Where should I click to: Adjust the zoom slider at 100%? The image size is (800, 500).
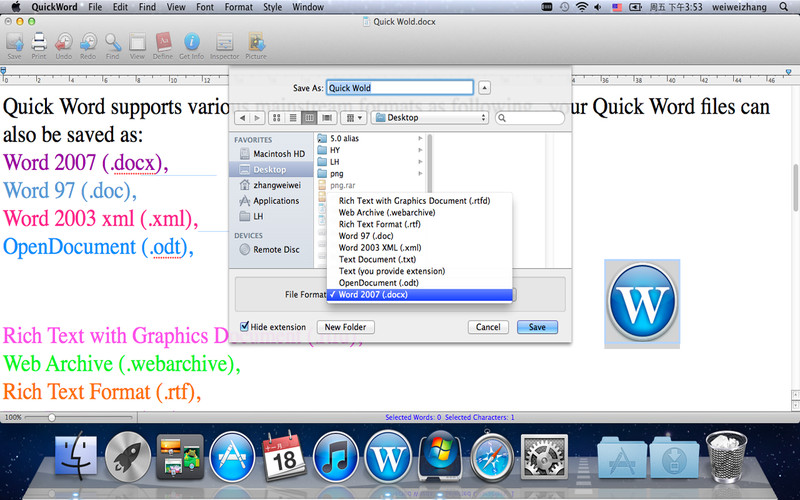52,417
